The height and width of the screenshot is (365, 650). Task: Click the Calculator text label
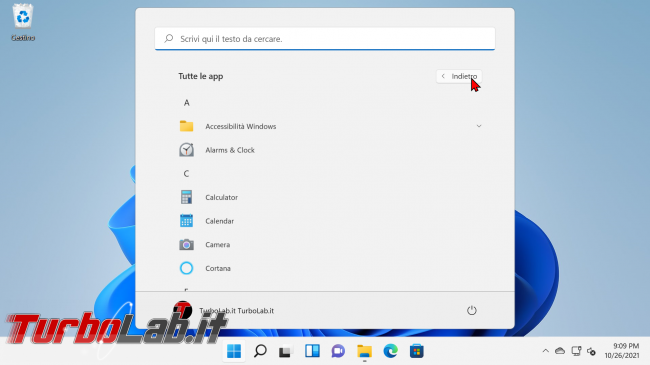(222, 197)
